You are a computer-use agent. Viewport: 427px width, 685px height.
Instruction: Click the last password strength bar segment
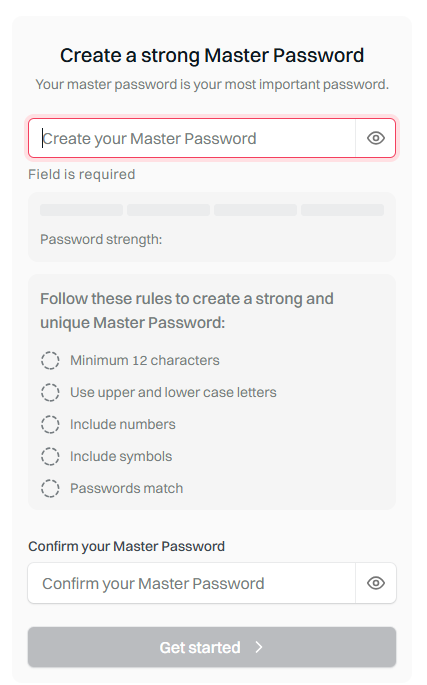pos(343,210)
